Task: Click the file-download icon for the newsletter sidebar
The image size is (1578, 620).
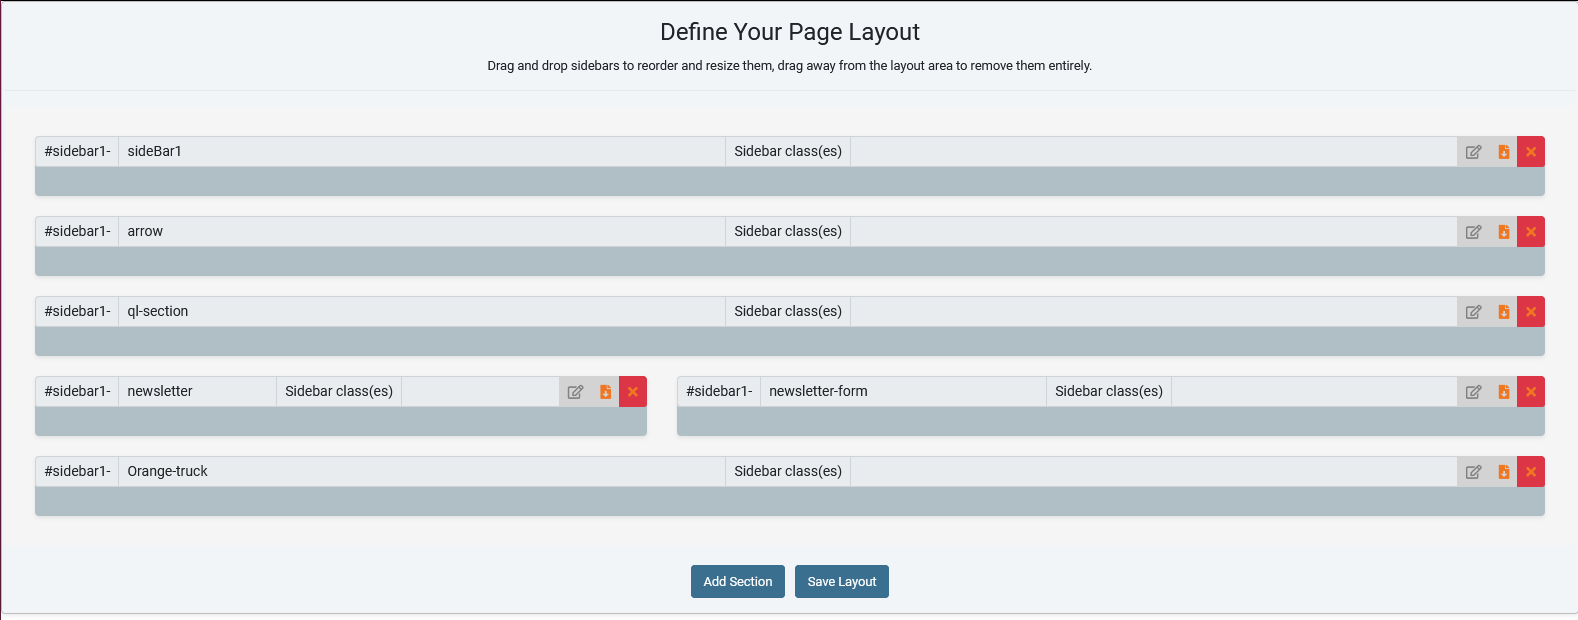Action: click(605, 392)
